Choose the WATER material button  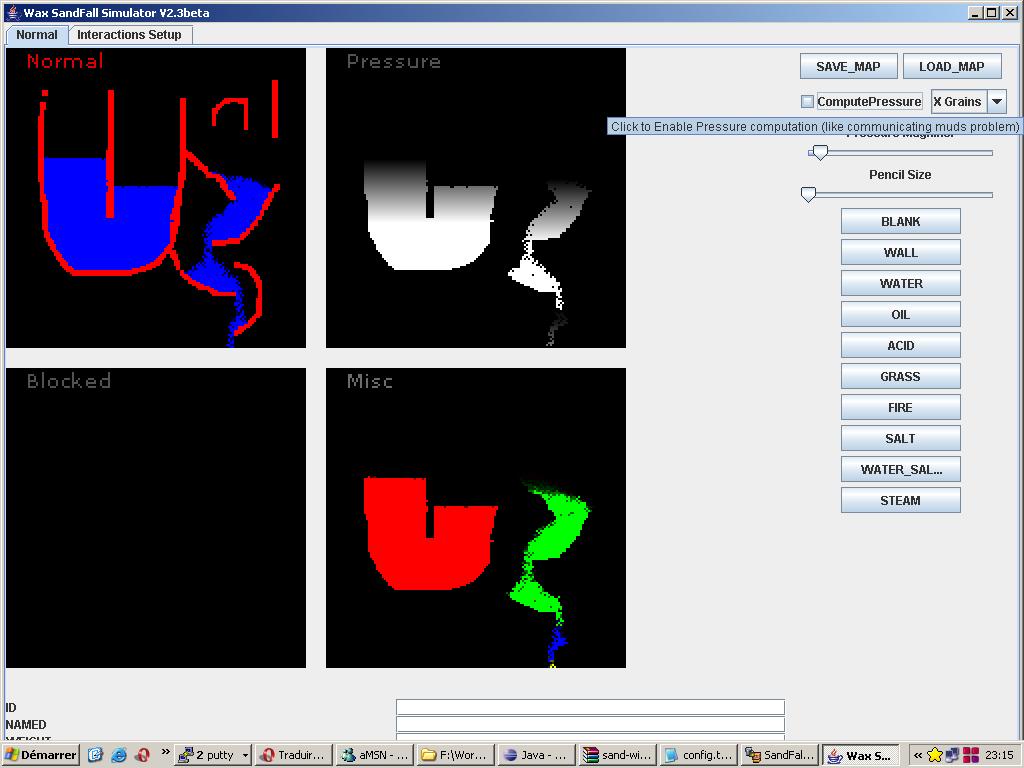[x=900, y=283]
